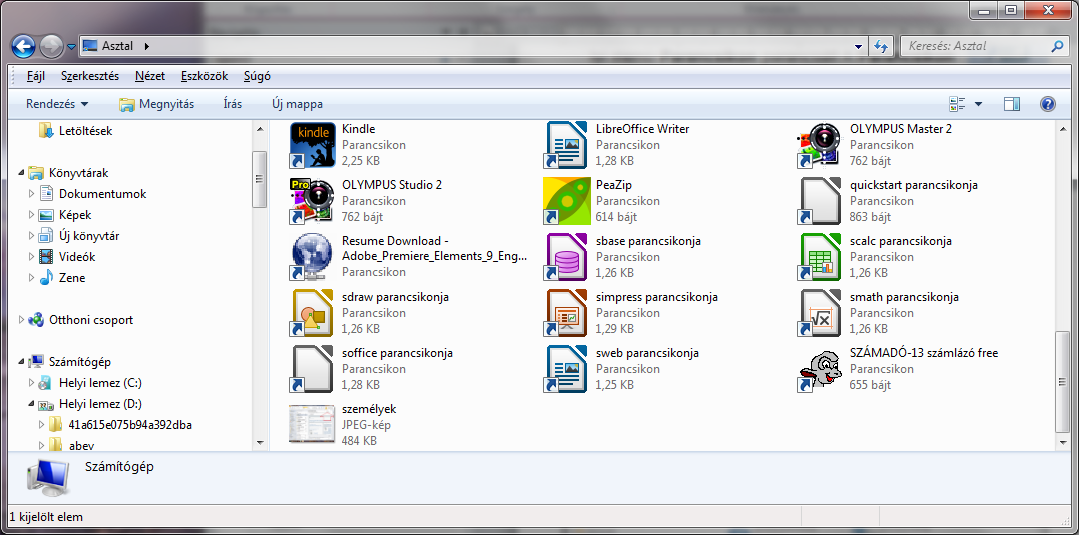1079x535 pixels.
Task: Open the Nézet menu
Action: click(150, 76)
